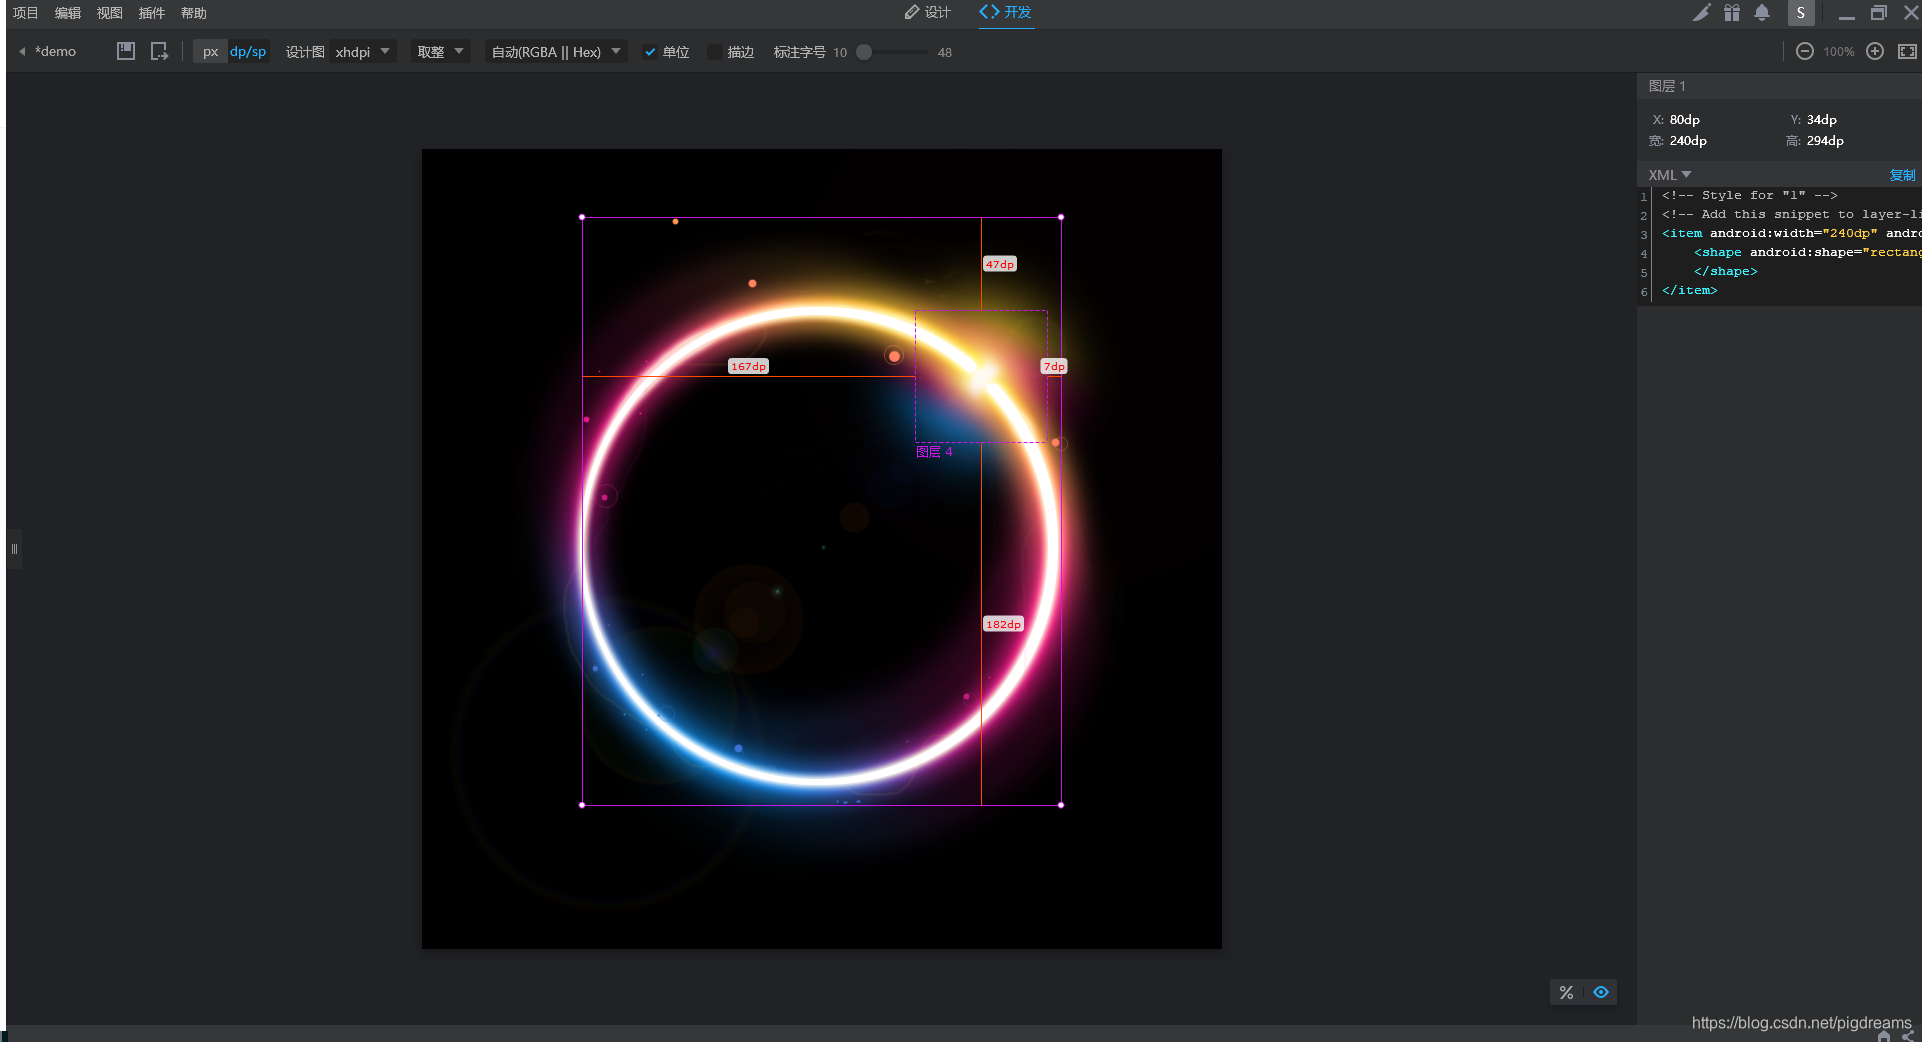The width and height of the screenshot is (1922, 1042).
Task: Open the 自动(RGBA || Hex) color format dropdown
Action: coord(556,52)
